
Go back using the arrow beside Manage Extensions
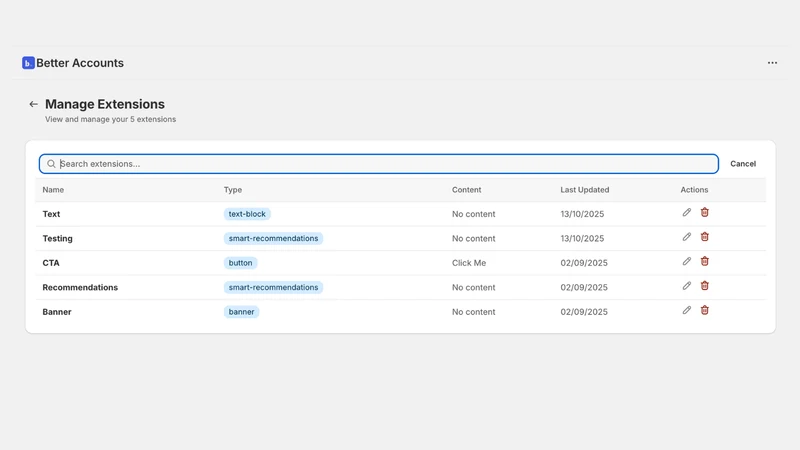tap(34, 104)
